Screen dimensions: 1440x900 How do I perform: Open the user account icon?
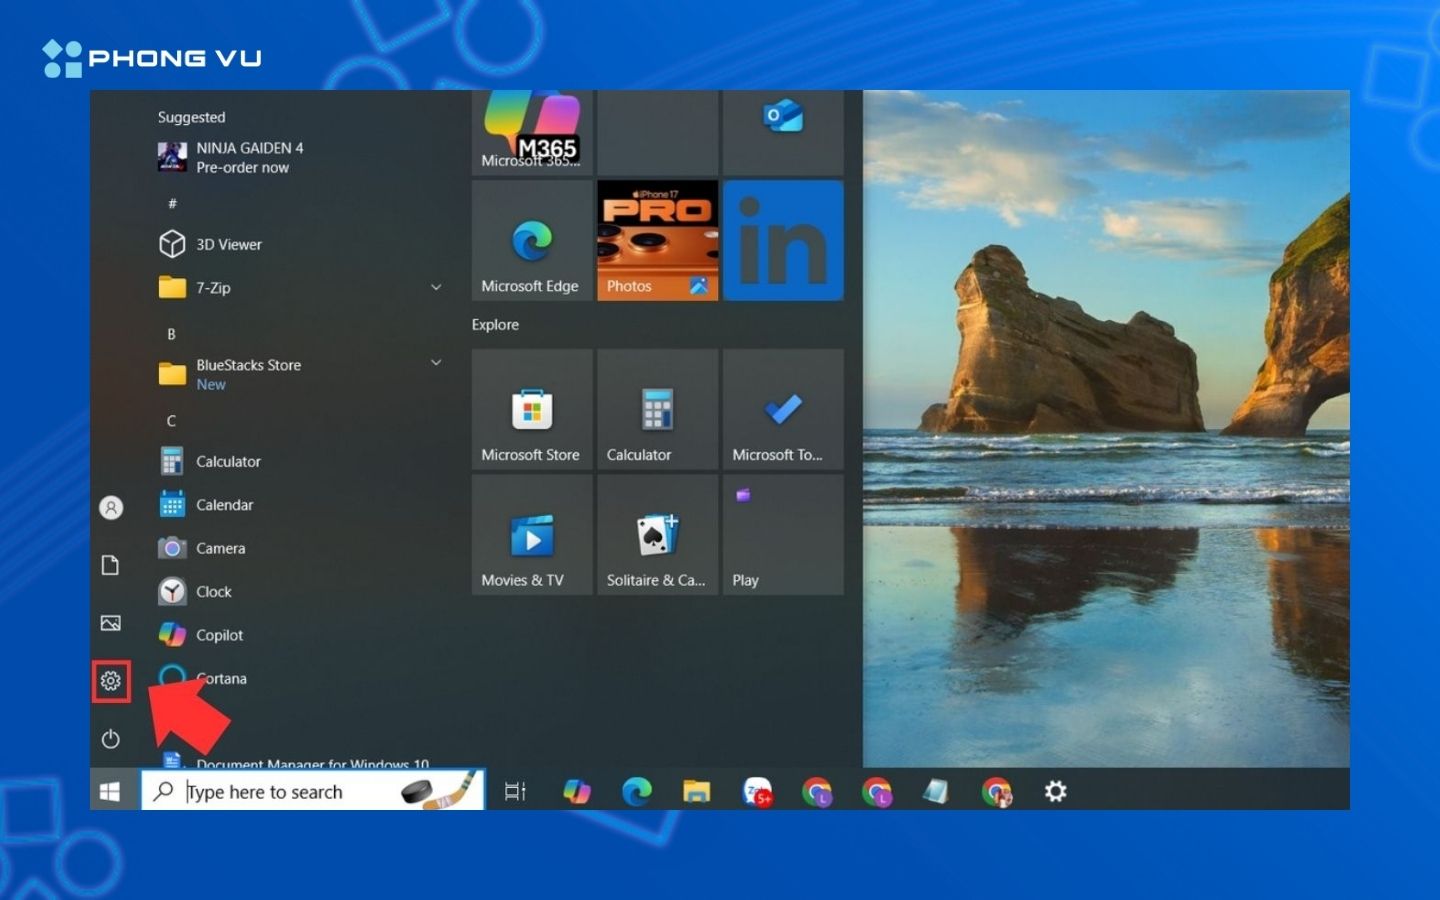(110, 507)
